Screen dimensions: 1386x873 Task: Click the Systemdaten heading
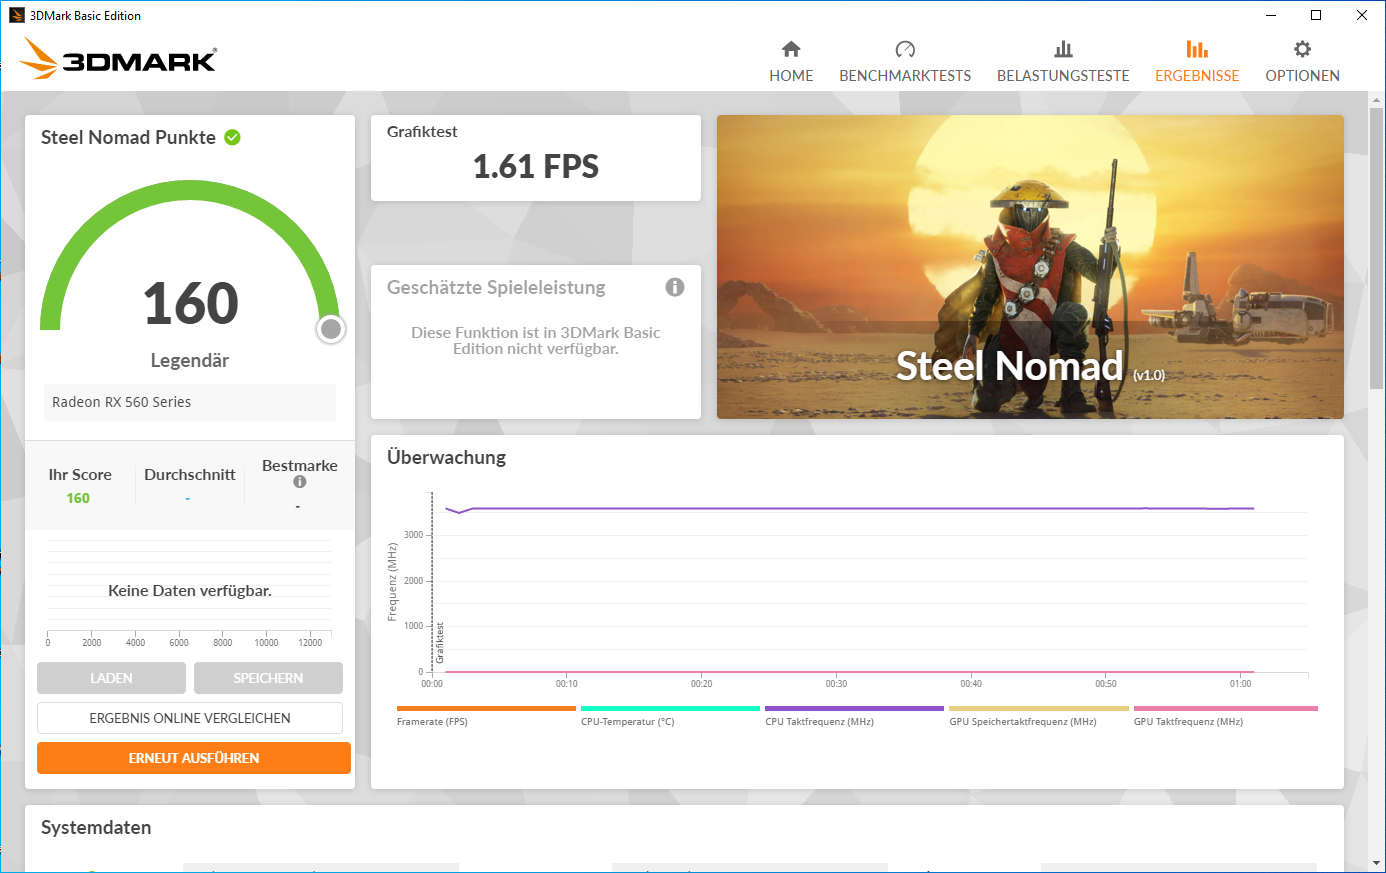coord(96,828)
